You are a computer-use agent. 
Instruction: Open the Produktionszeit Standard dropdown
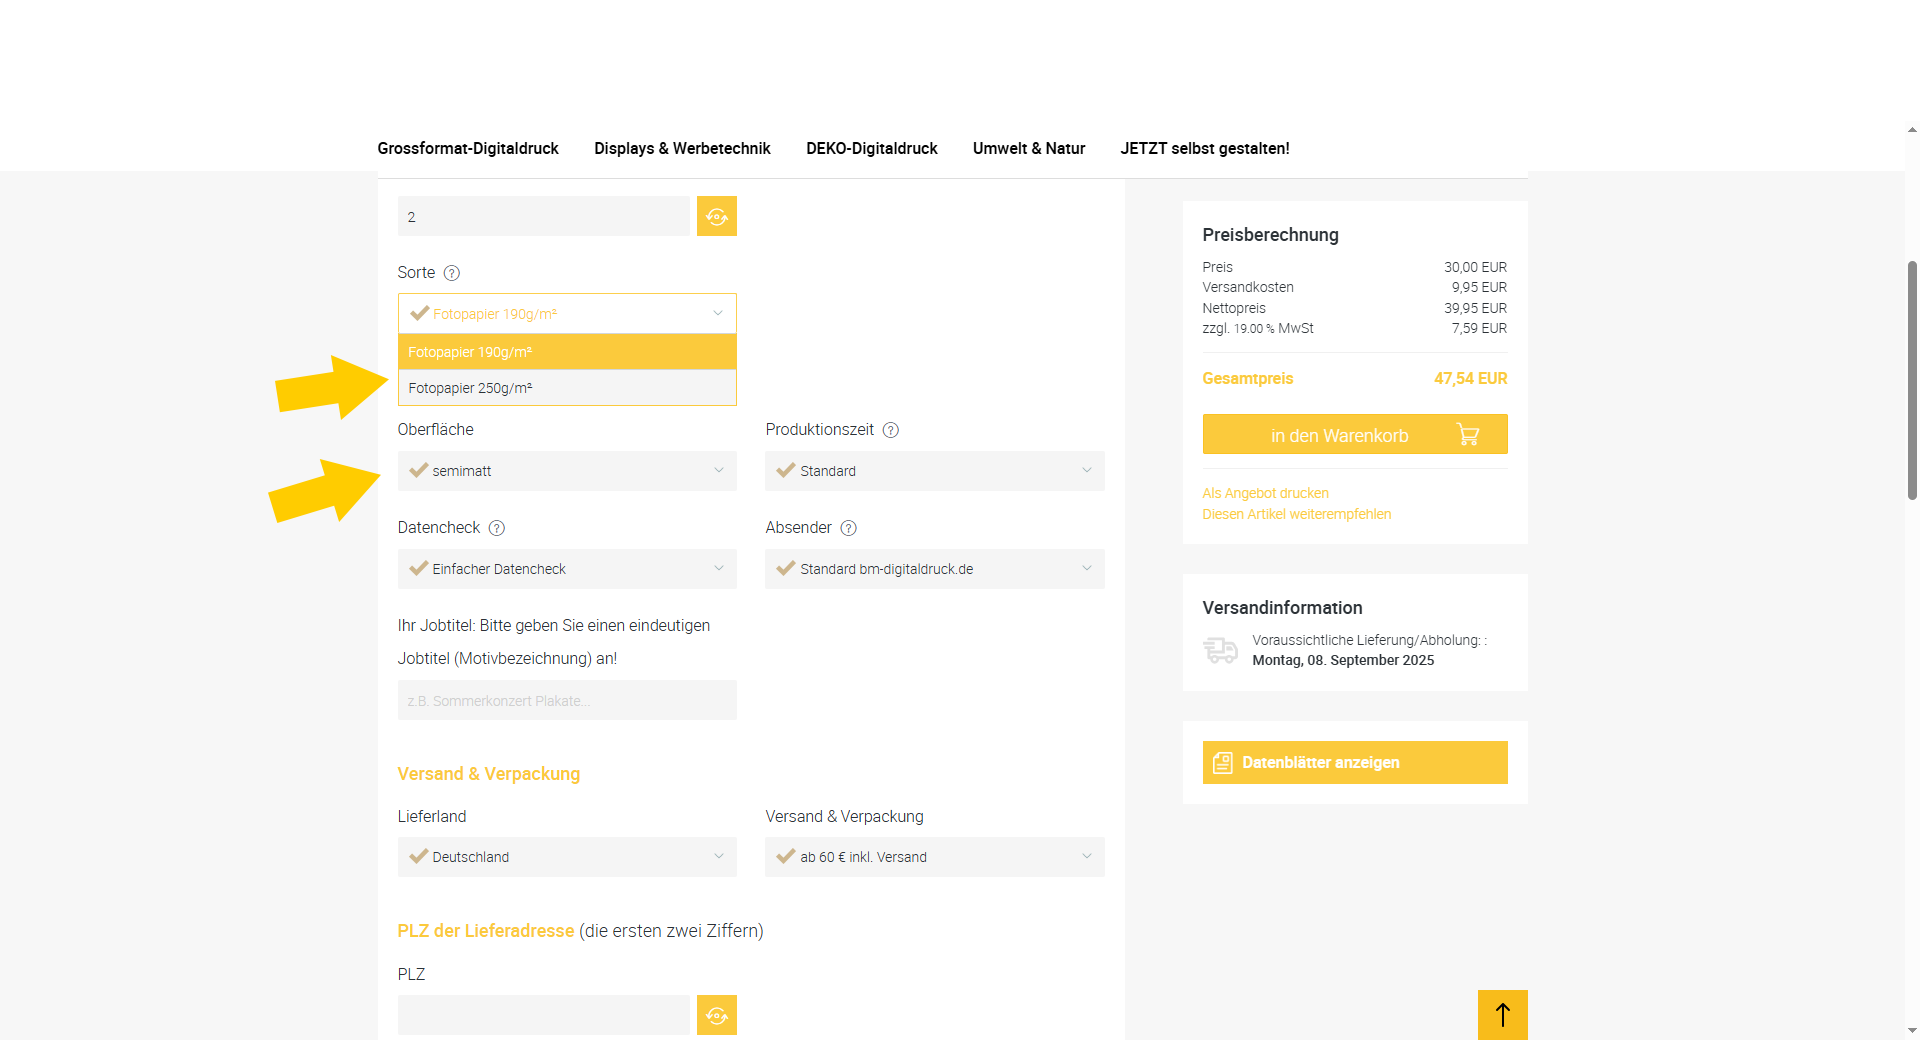point(934,471)
